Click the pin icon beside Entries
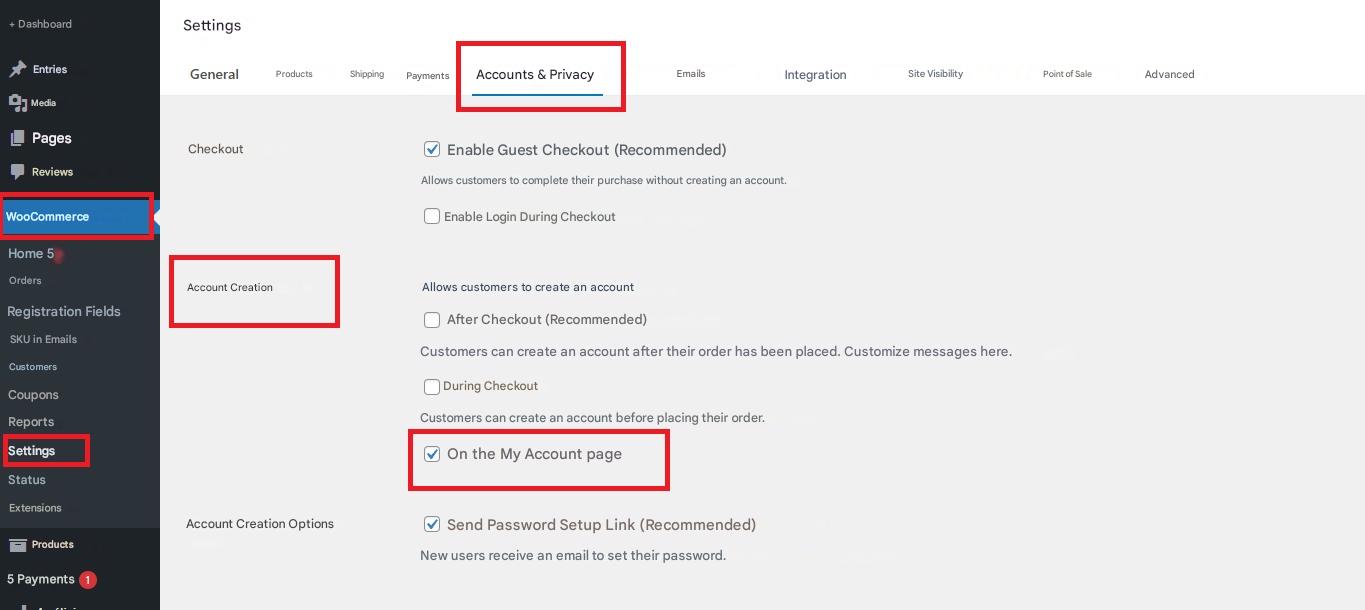The width and height of the screenshot is (1365, 610). click(17, 69)
